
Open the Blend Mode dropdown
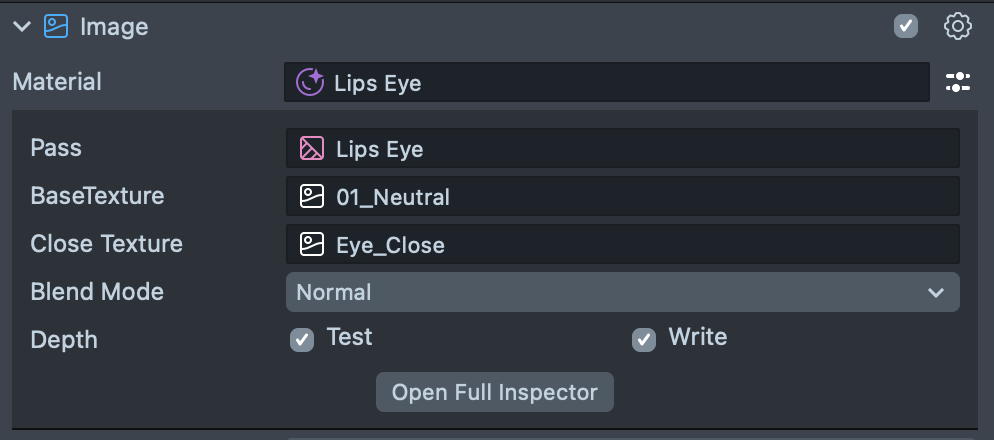point(622,292)
